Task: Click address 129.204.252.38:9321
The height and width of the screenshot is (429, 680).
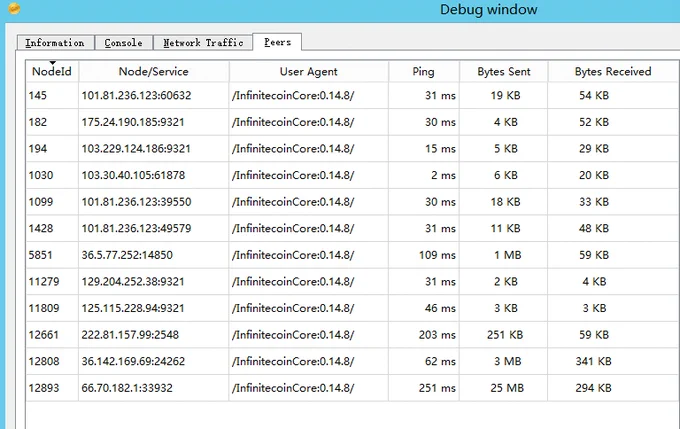Action: click(x=133, y=282)
